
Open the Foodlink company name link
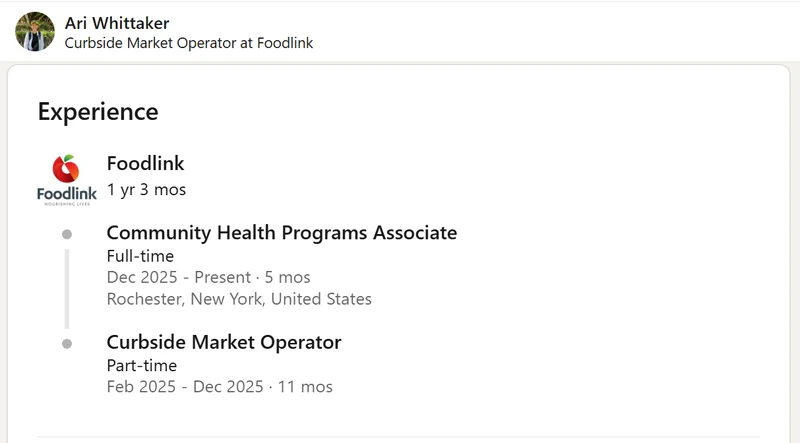coord(145,163)
